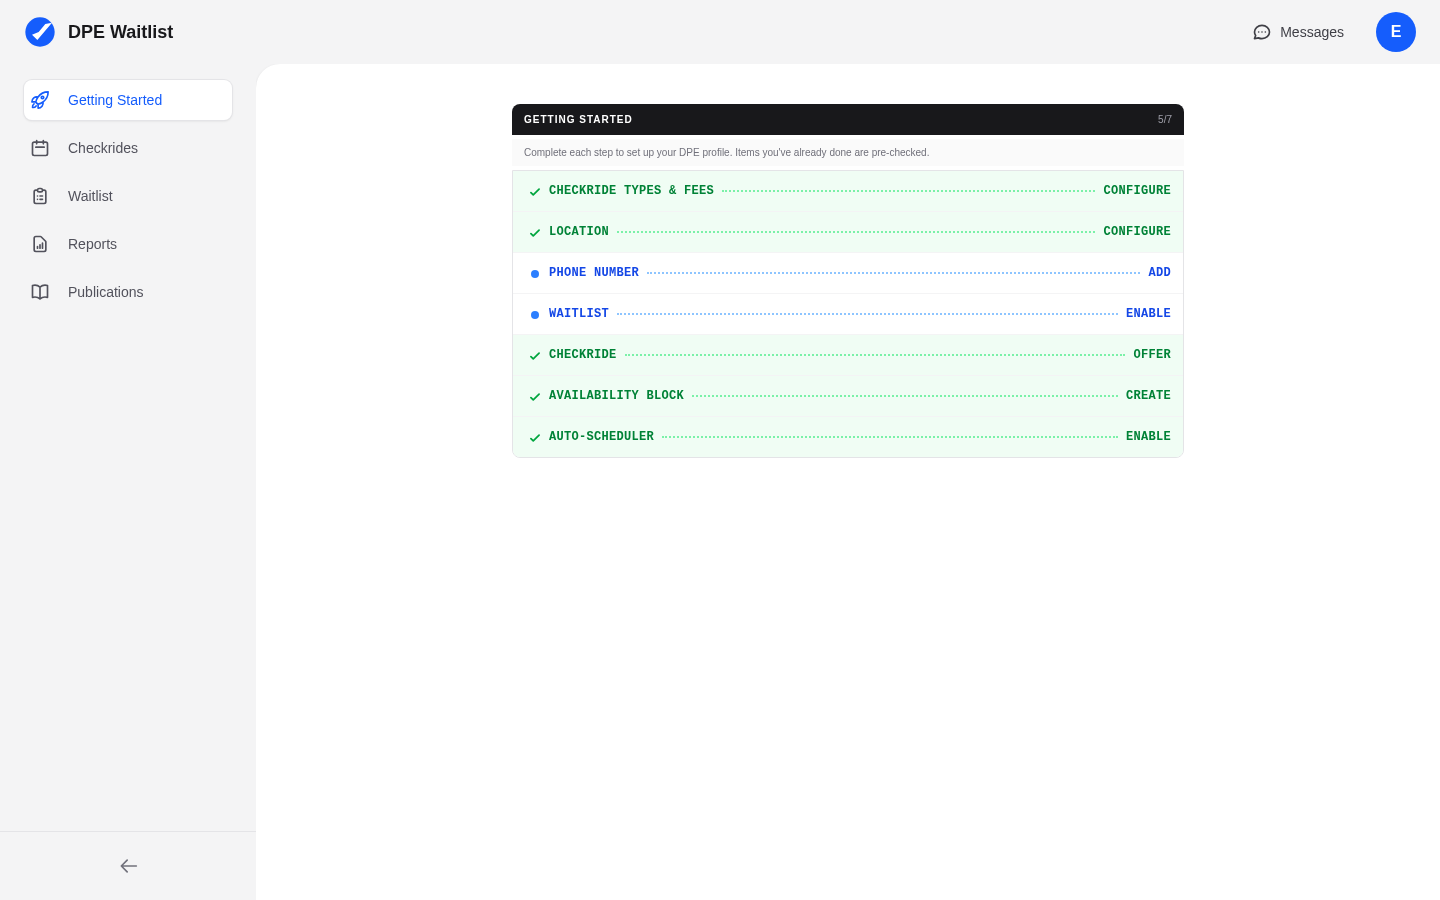The height and width of the screenshot is (900, 1440).
Task: Click the checkmark next to Auto-Scheduler
Action: click(x=535, y=436)
